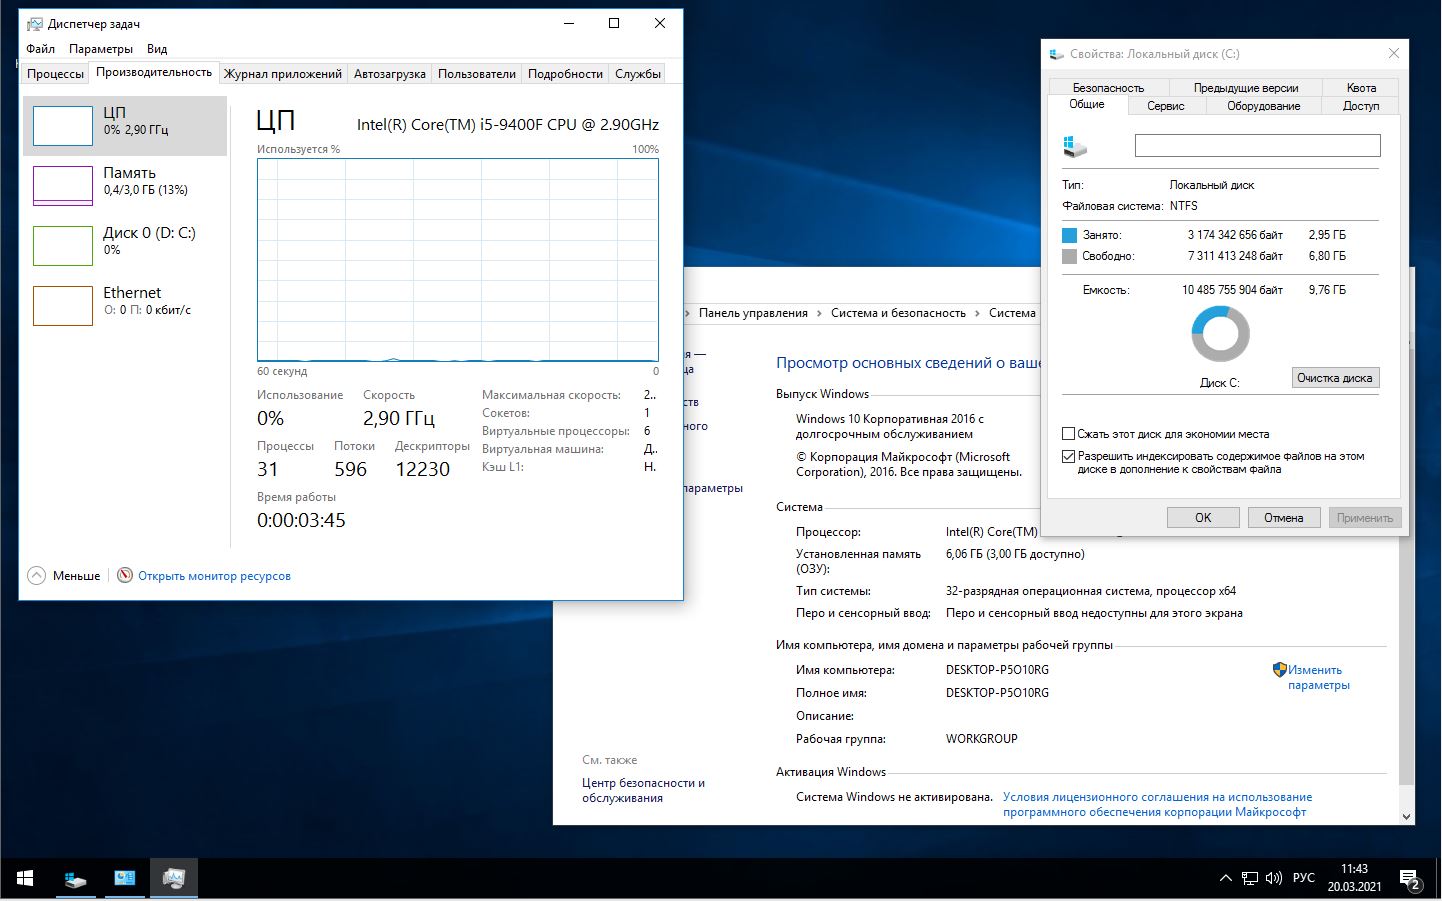This screenshot has width=1442, height=901.
Task: Select Диск 0 (D: C:) performance item
Action: click(125, 246)
